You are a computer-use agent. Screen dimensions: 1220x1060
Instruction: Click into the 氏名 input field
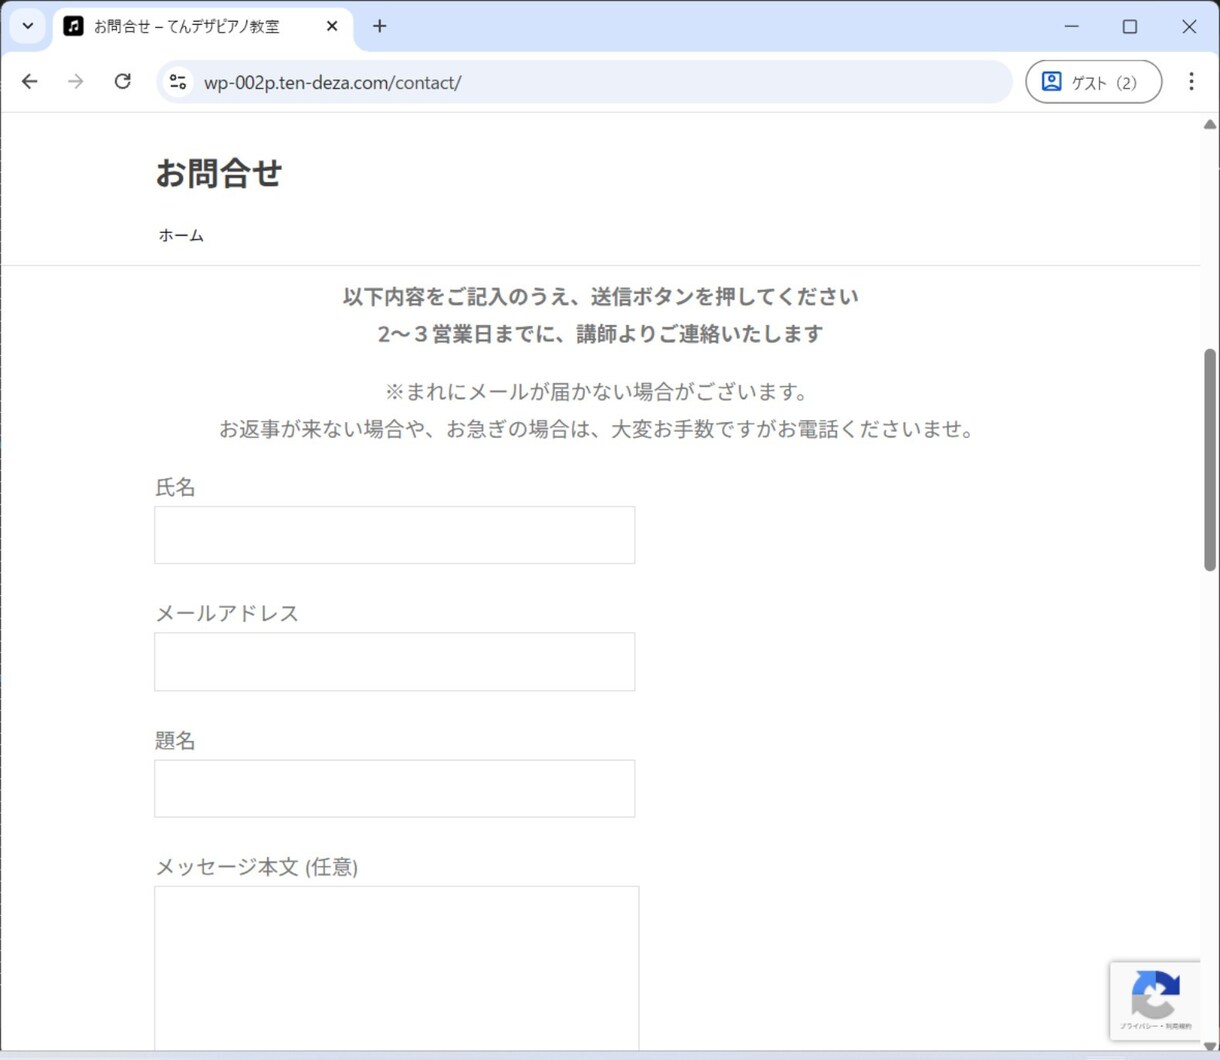click(394, 535)
